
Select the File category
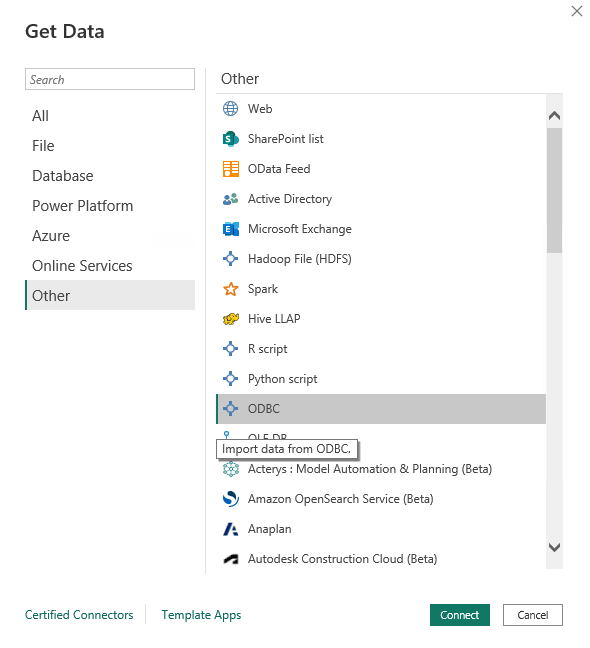[x=110, y=146]
